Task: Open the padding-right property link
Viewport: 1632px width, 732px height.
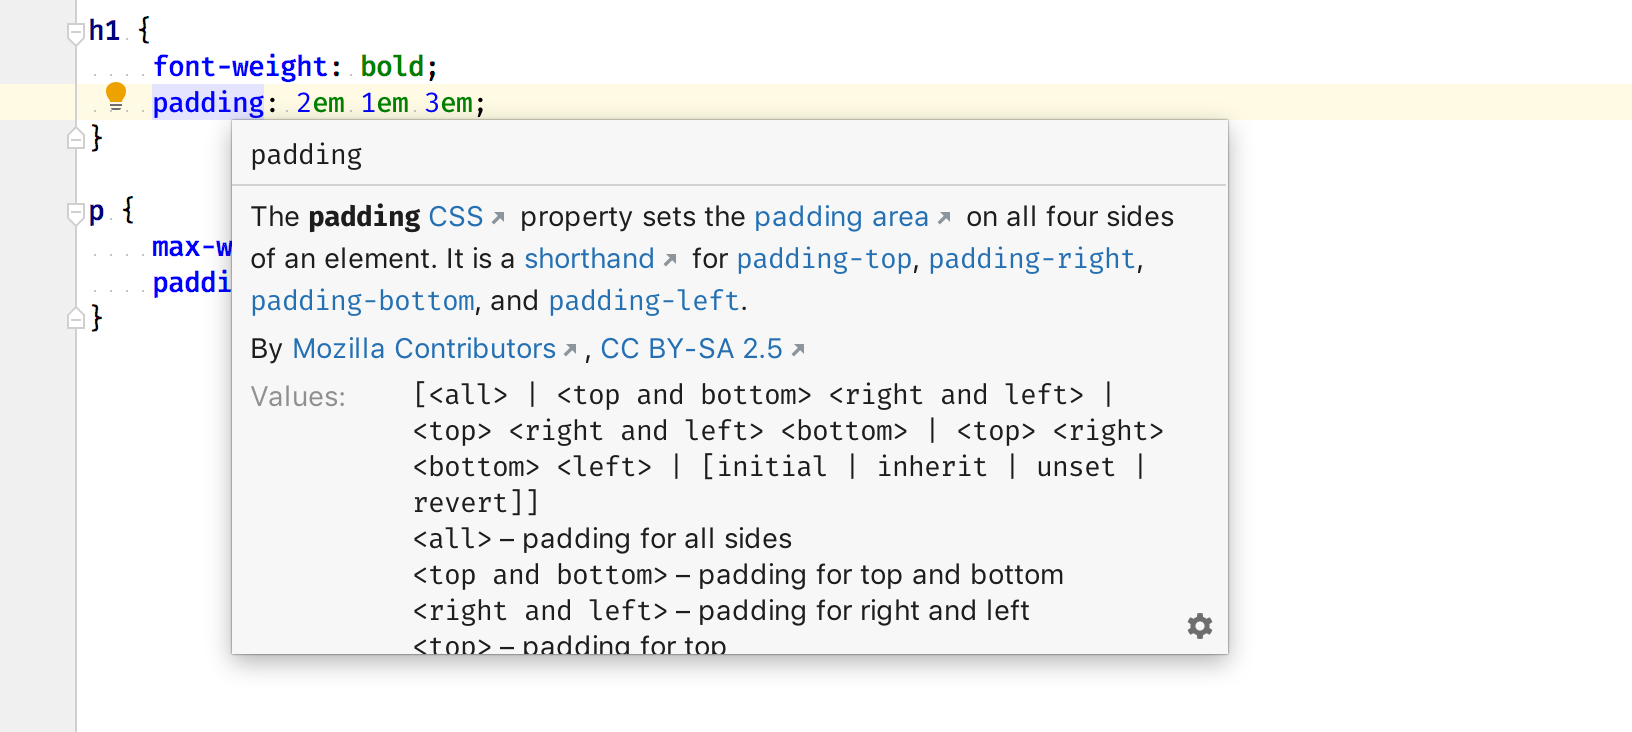Action: click(1032, 259)
